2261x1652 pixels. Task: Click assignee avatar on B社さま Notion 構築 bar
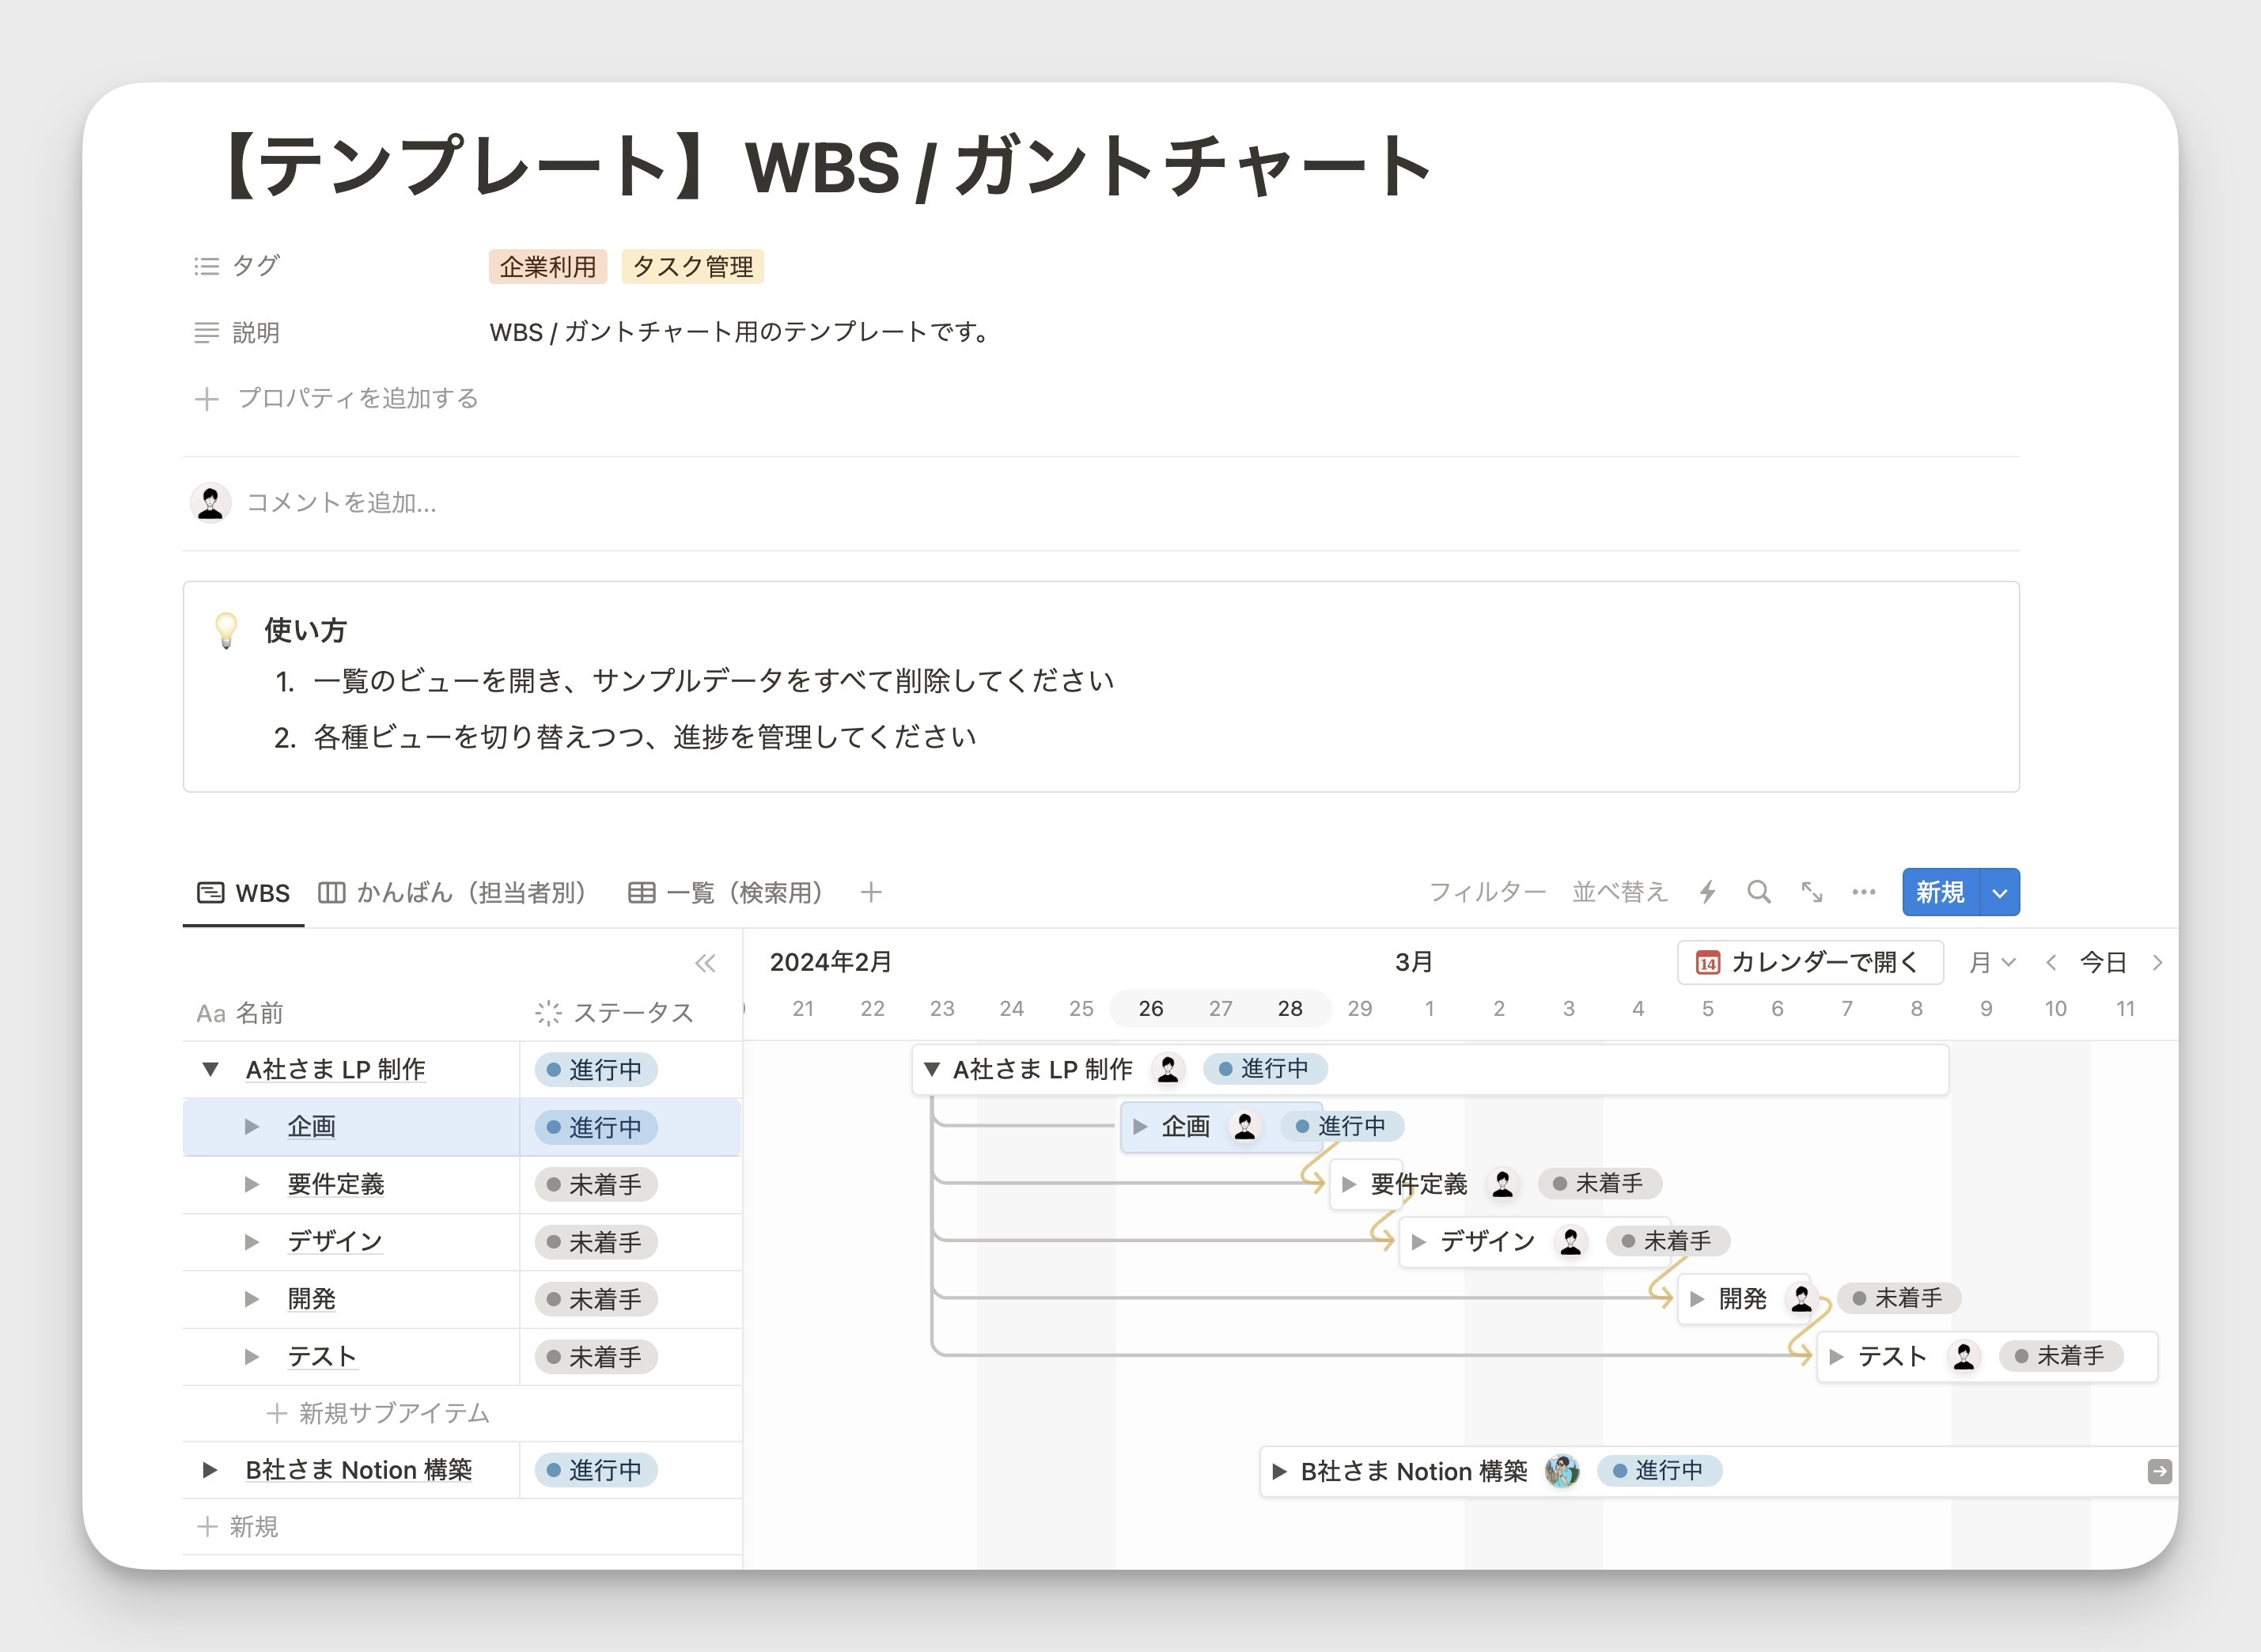pyautogui.click(x=1562, y=1470)
